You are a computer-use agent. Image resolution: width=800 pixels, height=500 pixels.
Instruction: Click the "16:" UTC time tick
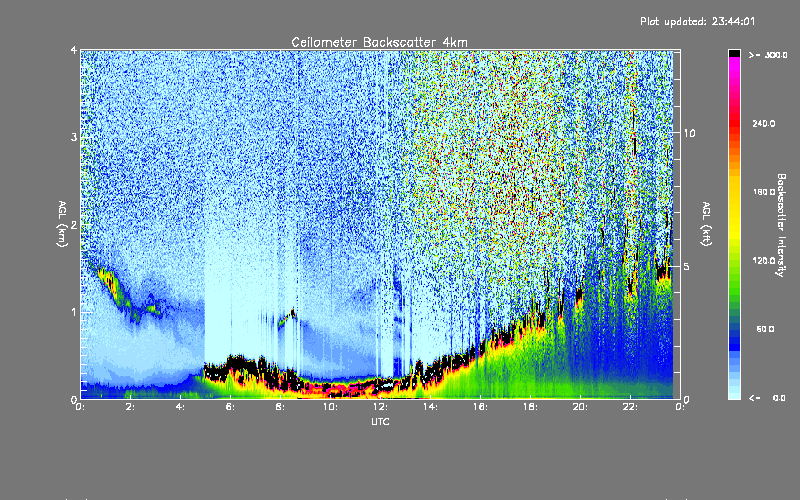click(480, 407)
